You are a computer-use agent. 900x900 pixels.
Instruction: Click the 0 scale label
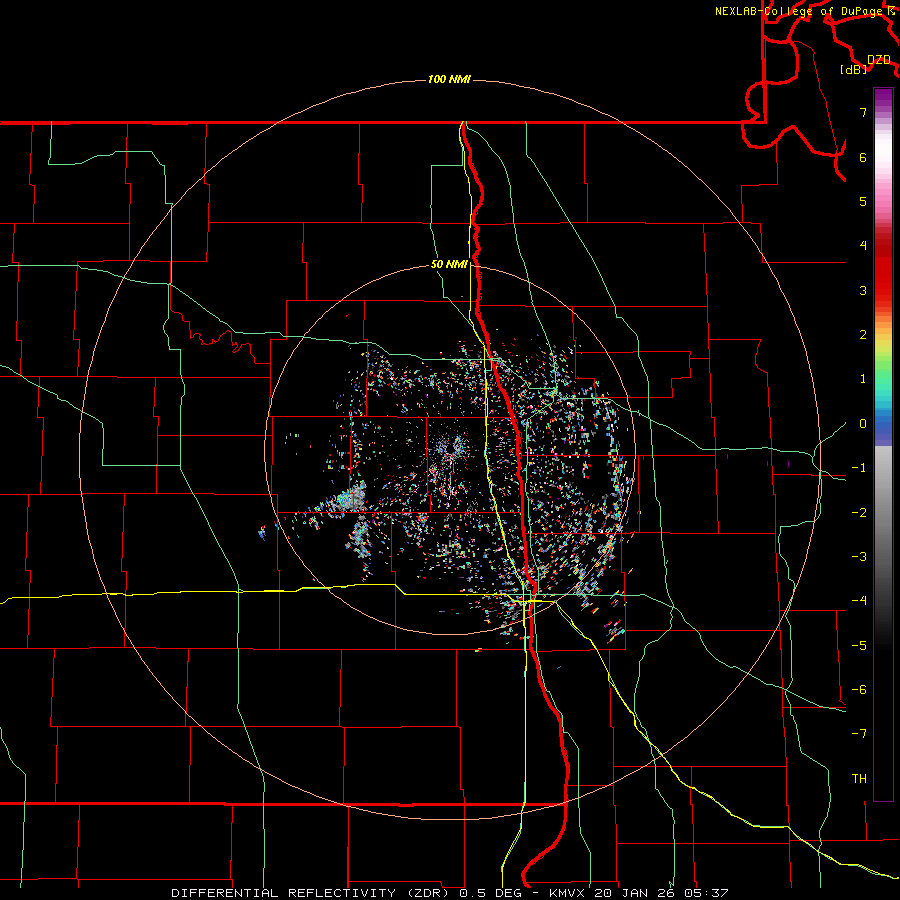[863, 424]
